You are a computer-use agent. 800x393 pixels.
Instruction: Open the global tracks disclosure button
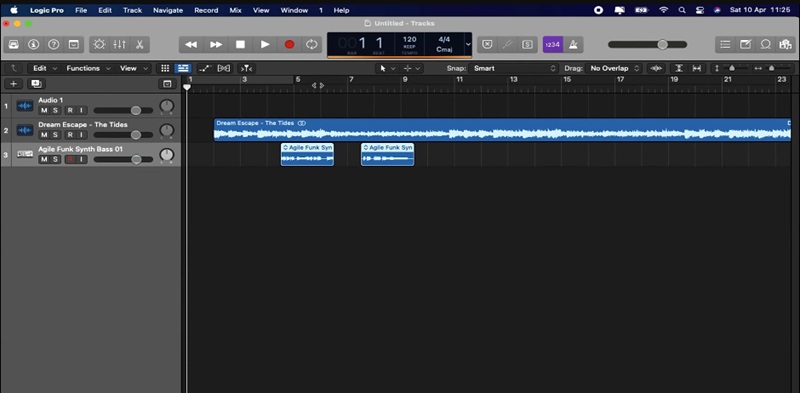point(167,84)
